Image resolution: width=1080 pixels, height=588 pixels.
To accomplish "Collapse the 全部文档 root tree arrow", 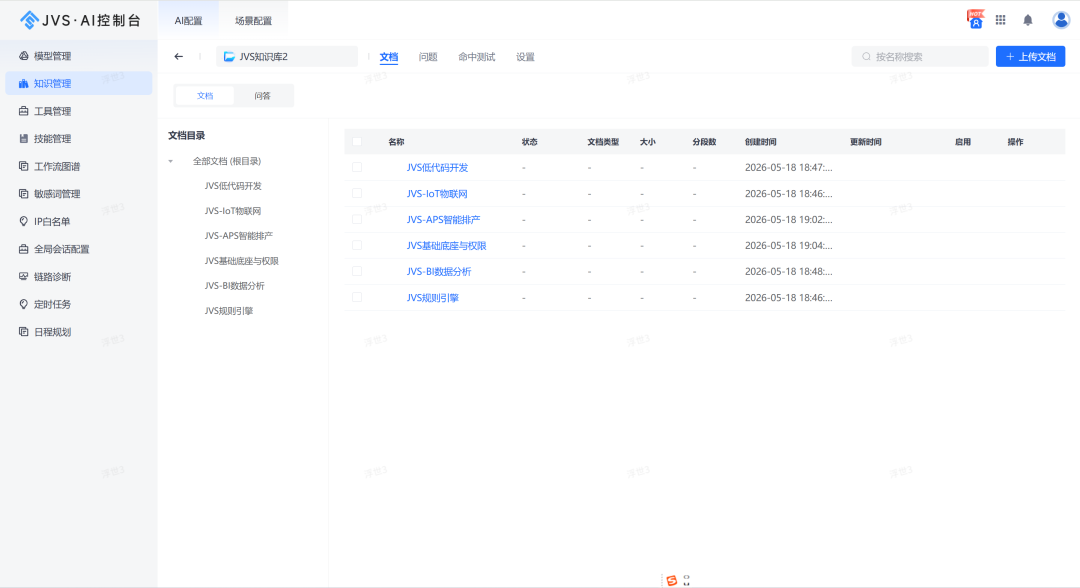I will click(171, 161).
